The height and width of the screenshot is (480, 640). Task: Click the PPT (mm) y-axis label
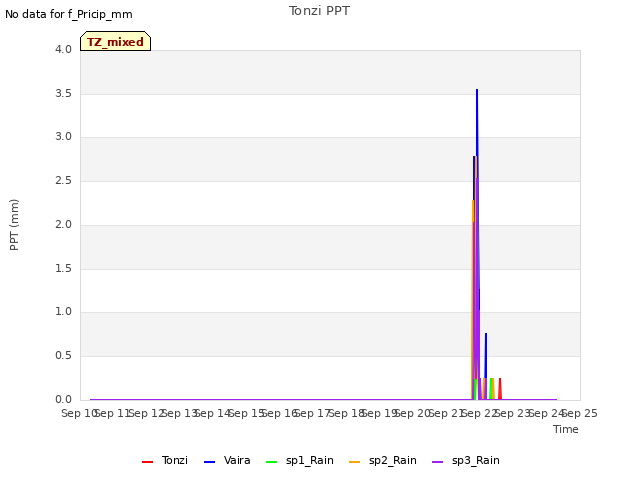click(14, 225)
